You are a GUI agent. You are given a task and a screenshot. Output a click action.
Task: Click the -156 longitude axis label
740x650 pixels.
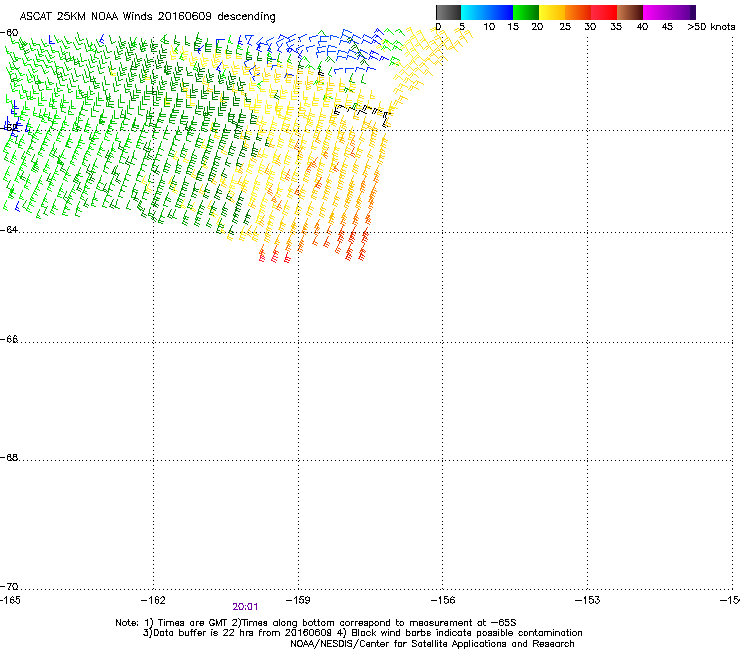point(443,600)
